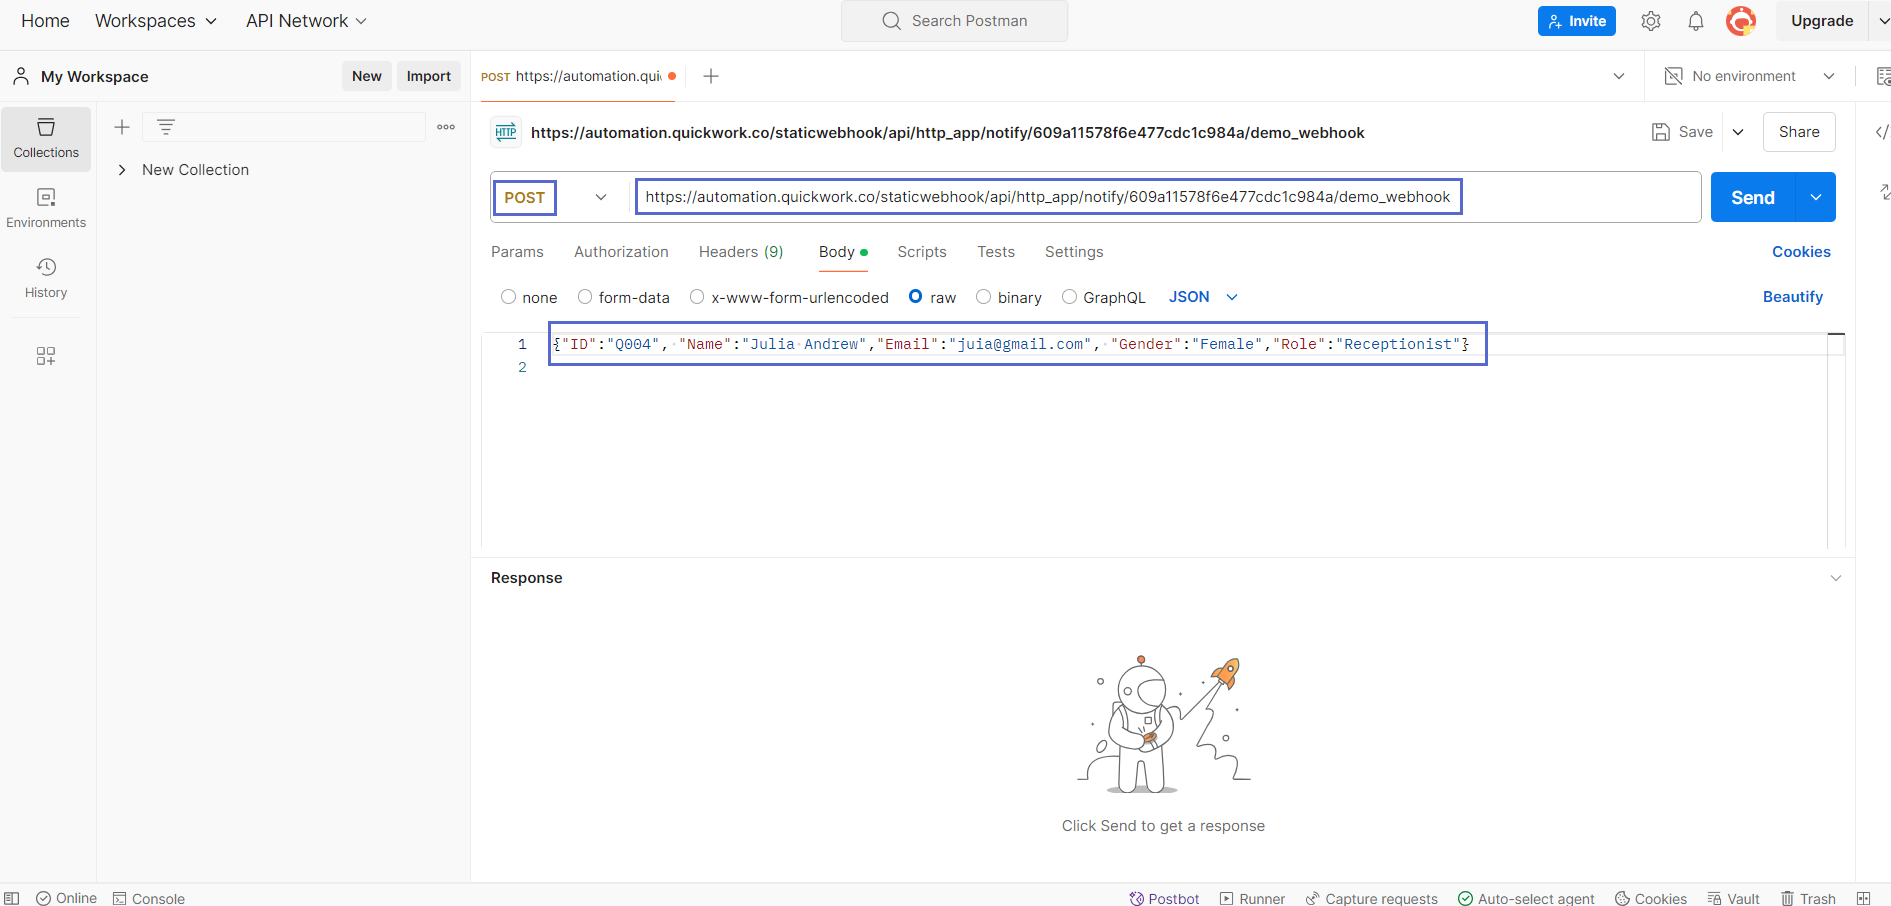This screenshot has height=906, width=1891.
Task: Open the No environment selector
Action: coord(1749,76)
